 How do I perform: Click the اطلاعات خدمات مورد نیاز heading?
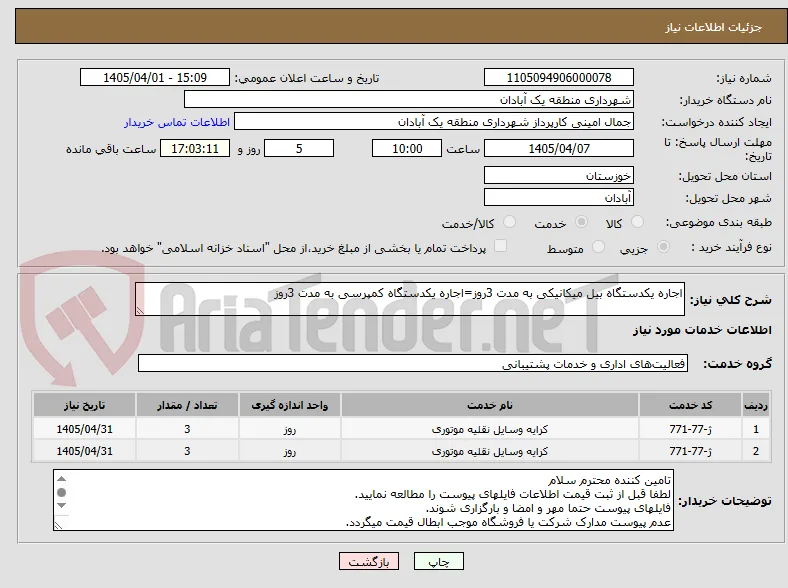702,330
